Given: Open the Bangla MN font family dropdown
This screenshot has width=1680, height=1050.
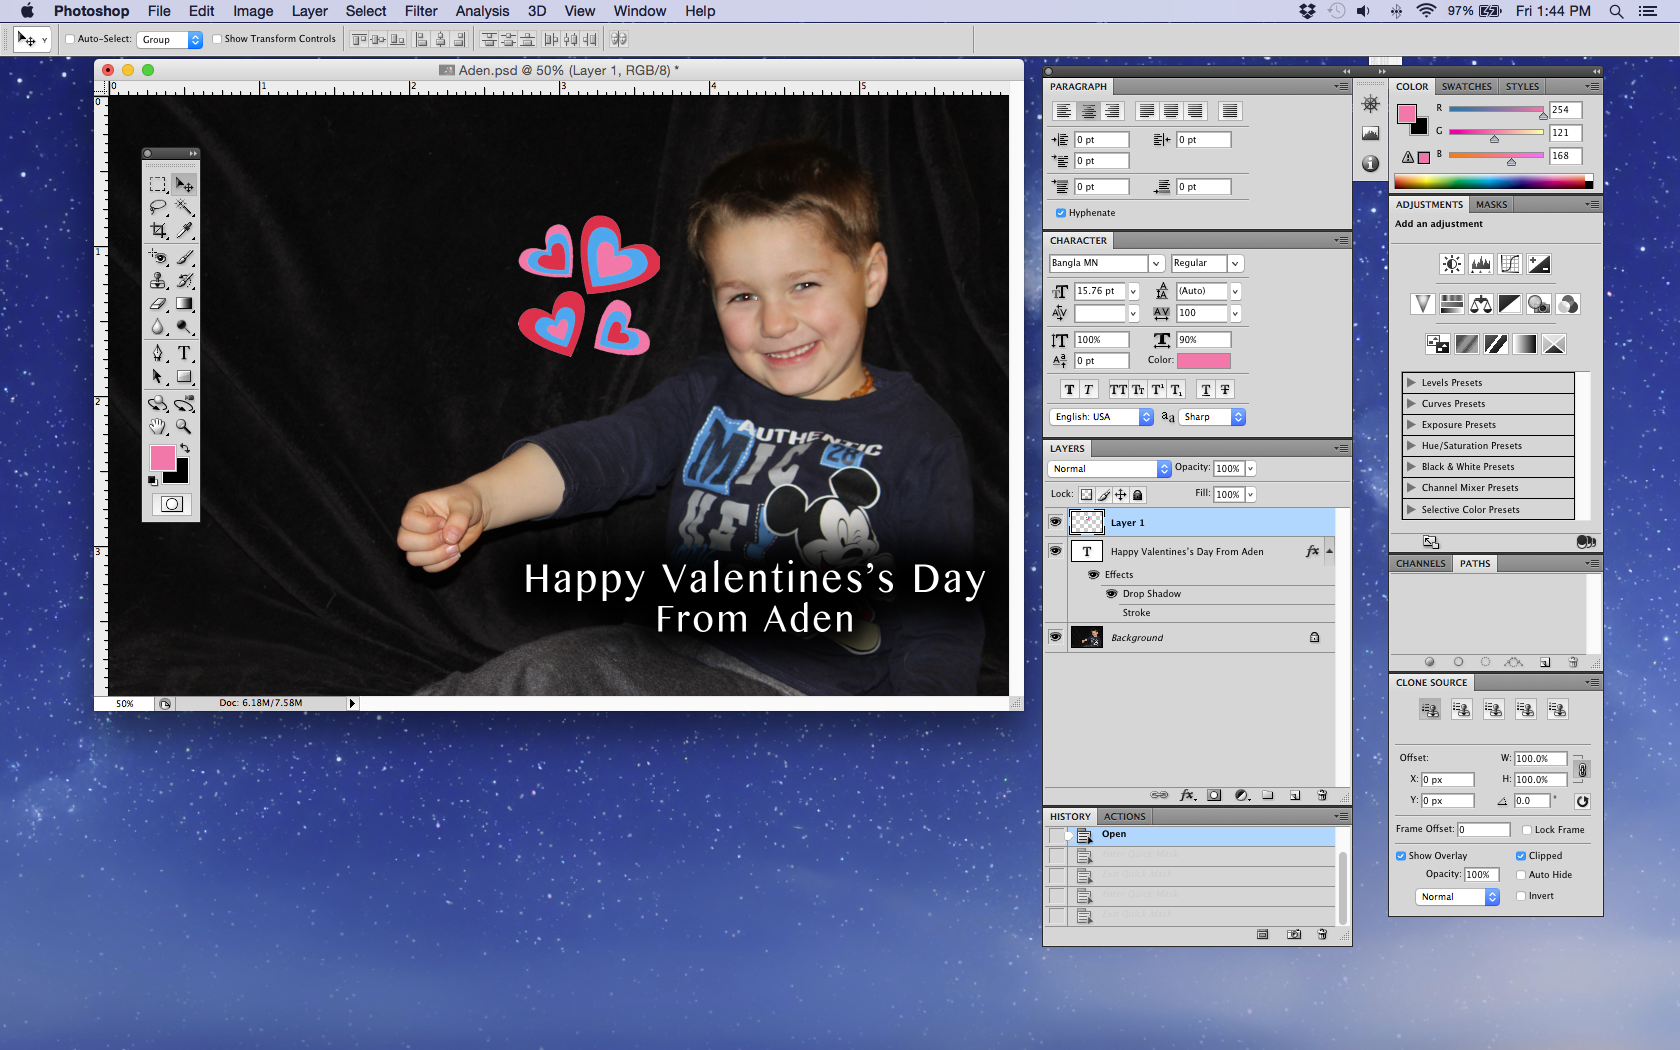Looking at the screenshot, I should (x=1156, y=263).
